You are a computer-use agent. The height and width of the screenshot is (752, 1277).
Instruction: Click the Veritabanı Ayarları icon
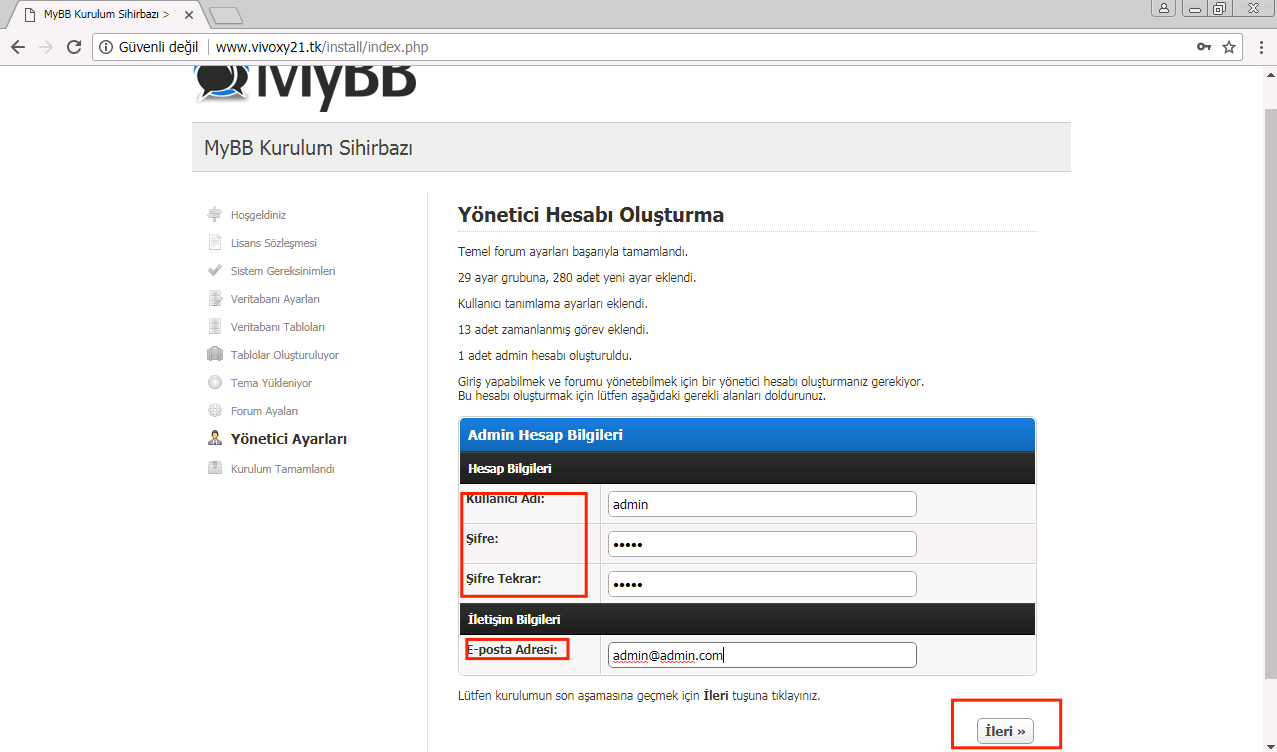tap(214, 298)
